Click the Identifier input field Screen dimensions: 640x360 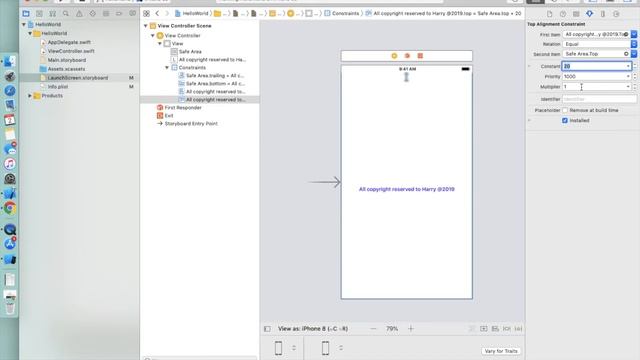(x=599, y=99)
